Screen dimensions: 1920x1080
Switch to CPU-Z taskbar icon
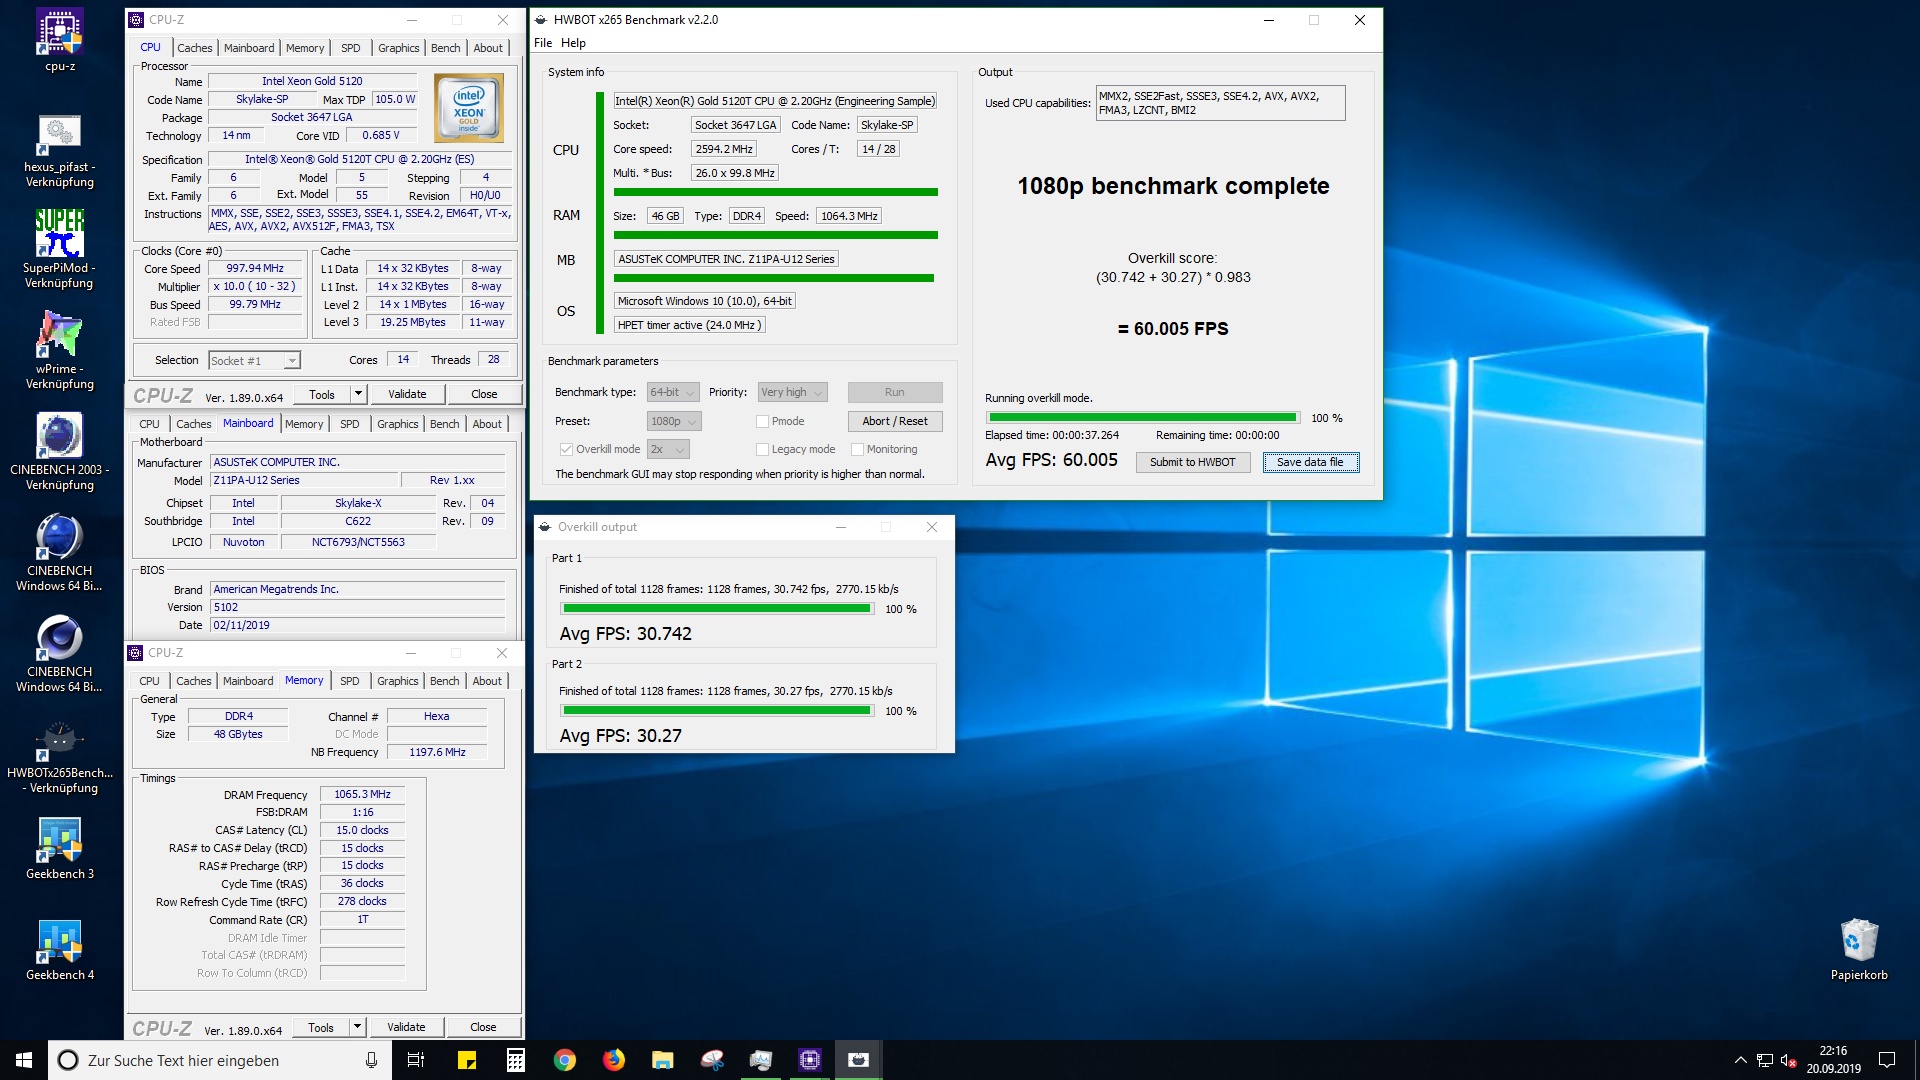(x=810, y=1060)
